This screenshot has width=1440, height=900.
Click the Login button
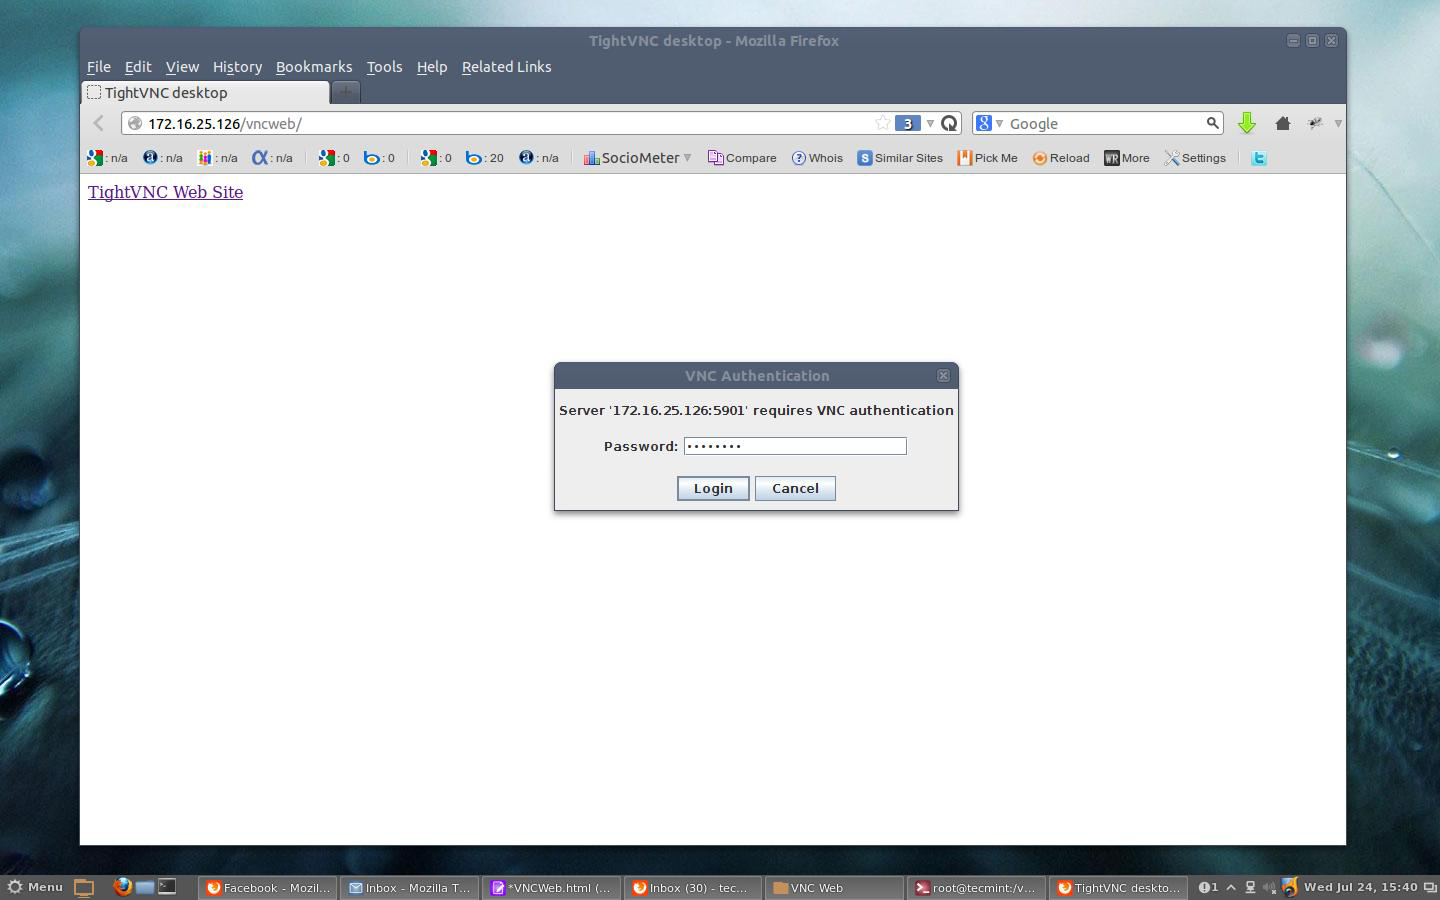point(713,488)
